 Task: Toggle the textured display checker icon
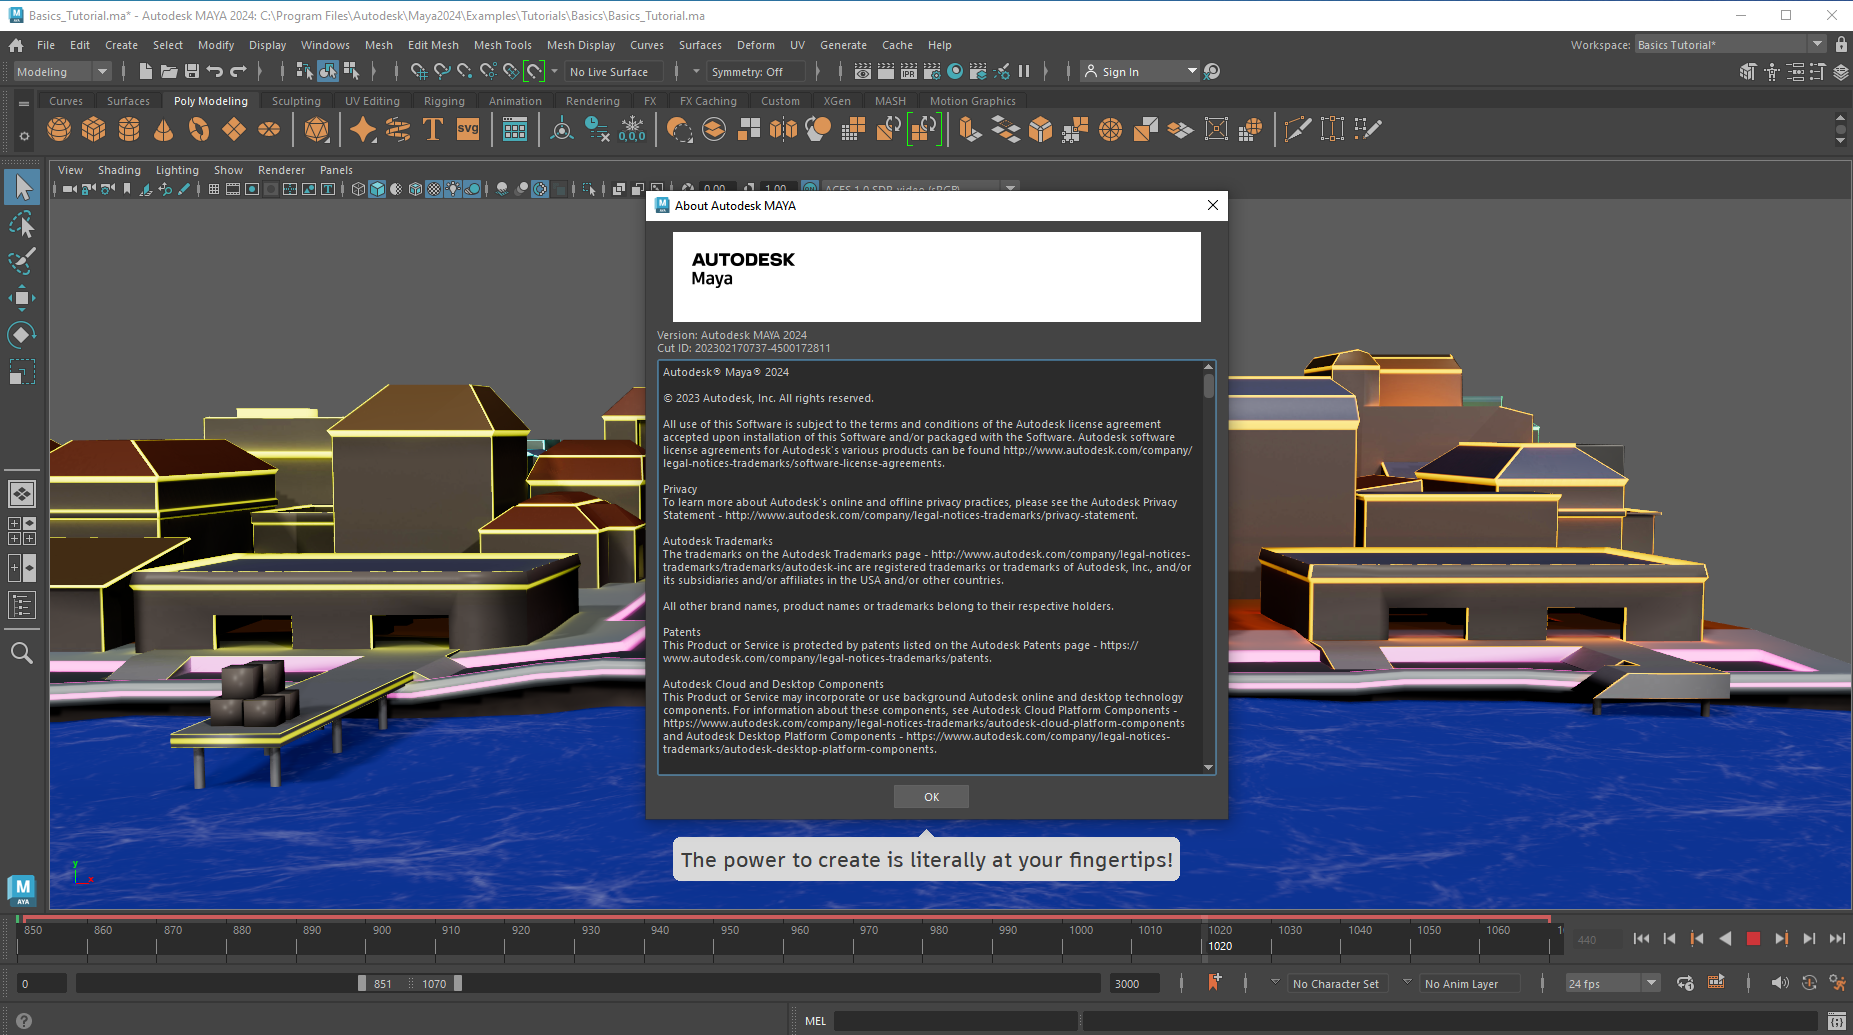click(x=434, y=189)
